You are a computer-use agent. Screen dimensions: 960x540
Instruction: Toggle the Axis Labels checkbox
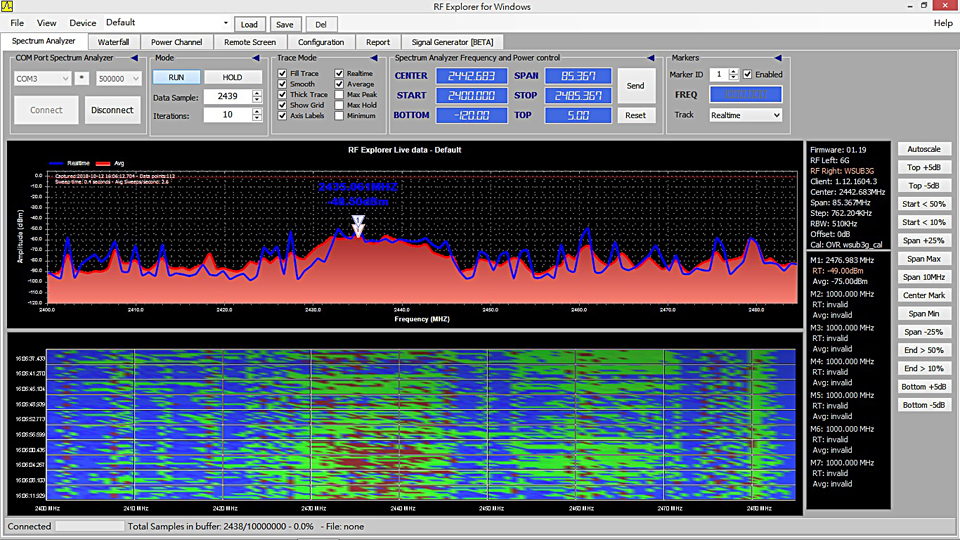(282, 115)
